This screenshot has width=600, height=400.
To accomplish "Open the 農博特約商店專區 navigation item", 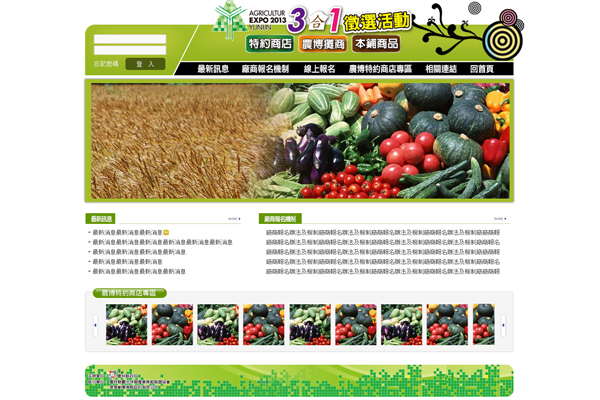I will pyautogui.click(x=380, y=69).
